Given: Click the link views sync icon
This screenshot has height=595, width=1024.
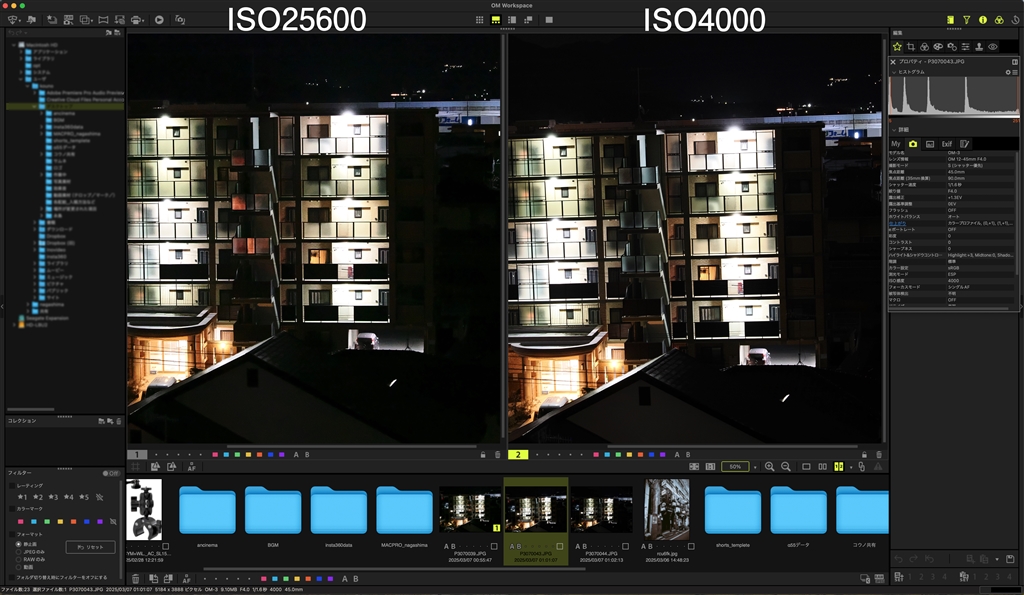Looking at the screenshot, I should (x=861, y=467).
